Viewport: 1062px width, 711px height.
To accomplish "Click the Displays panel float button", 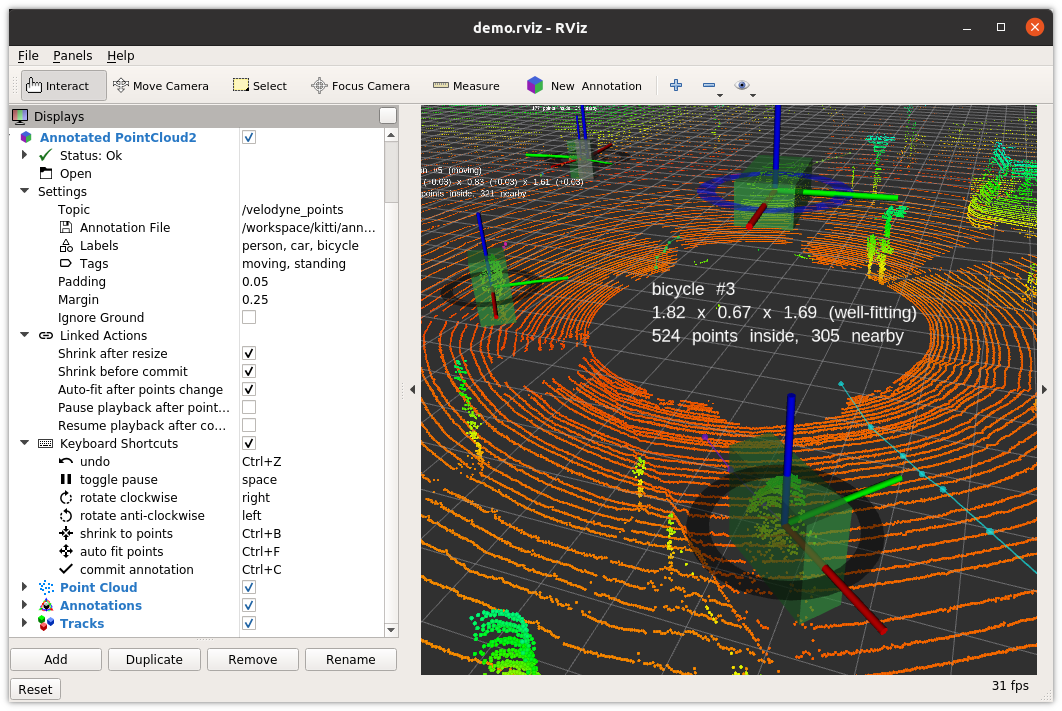I will click(388, 116).
